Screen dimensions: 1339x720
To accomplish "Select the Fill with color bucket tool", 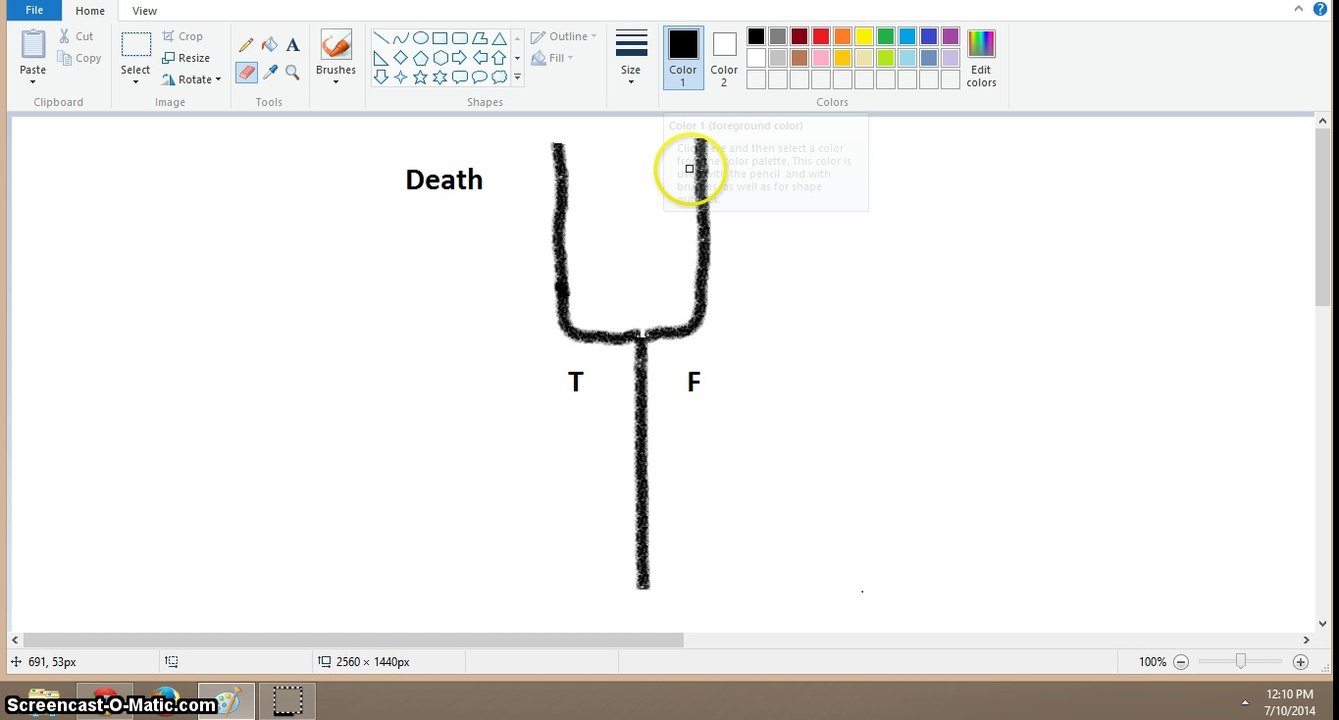I will [270, 45].
